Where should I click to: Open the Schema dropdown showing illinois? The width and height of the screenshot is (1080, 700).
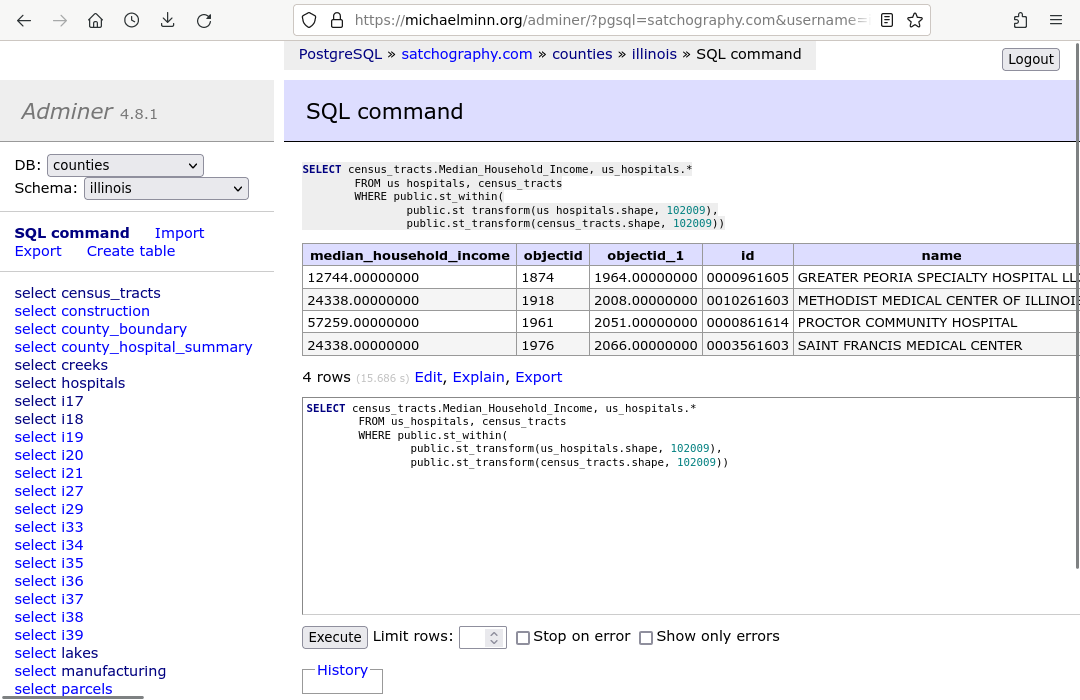(x=166, y=188)
